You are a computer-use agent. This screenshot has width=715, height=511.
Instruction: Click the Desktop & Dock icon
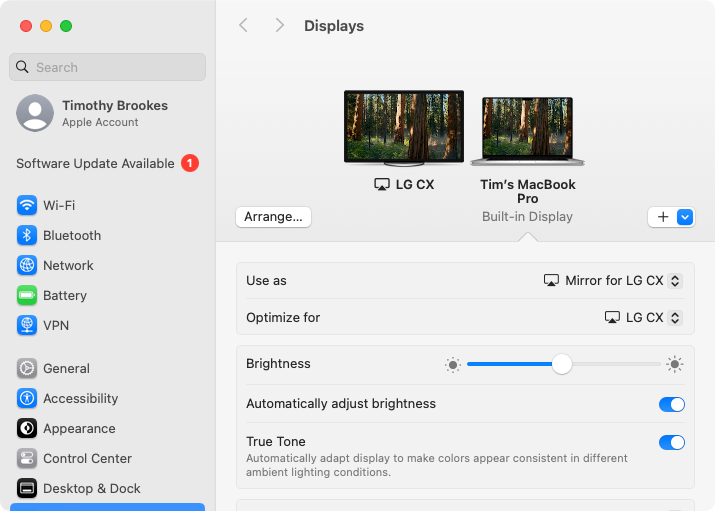coord(27,489)
